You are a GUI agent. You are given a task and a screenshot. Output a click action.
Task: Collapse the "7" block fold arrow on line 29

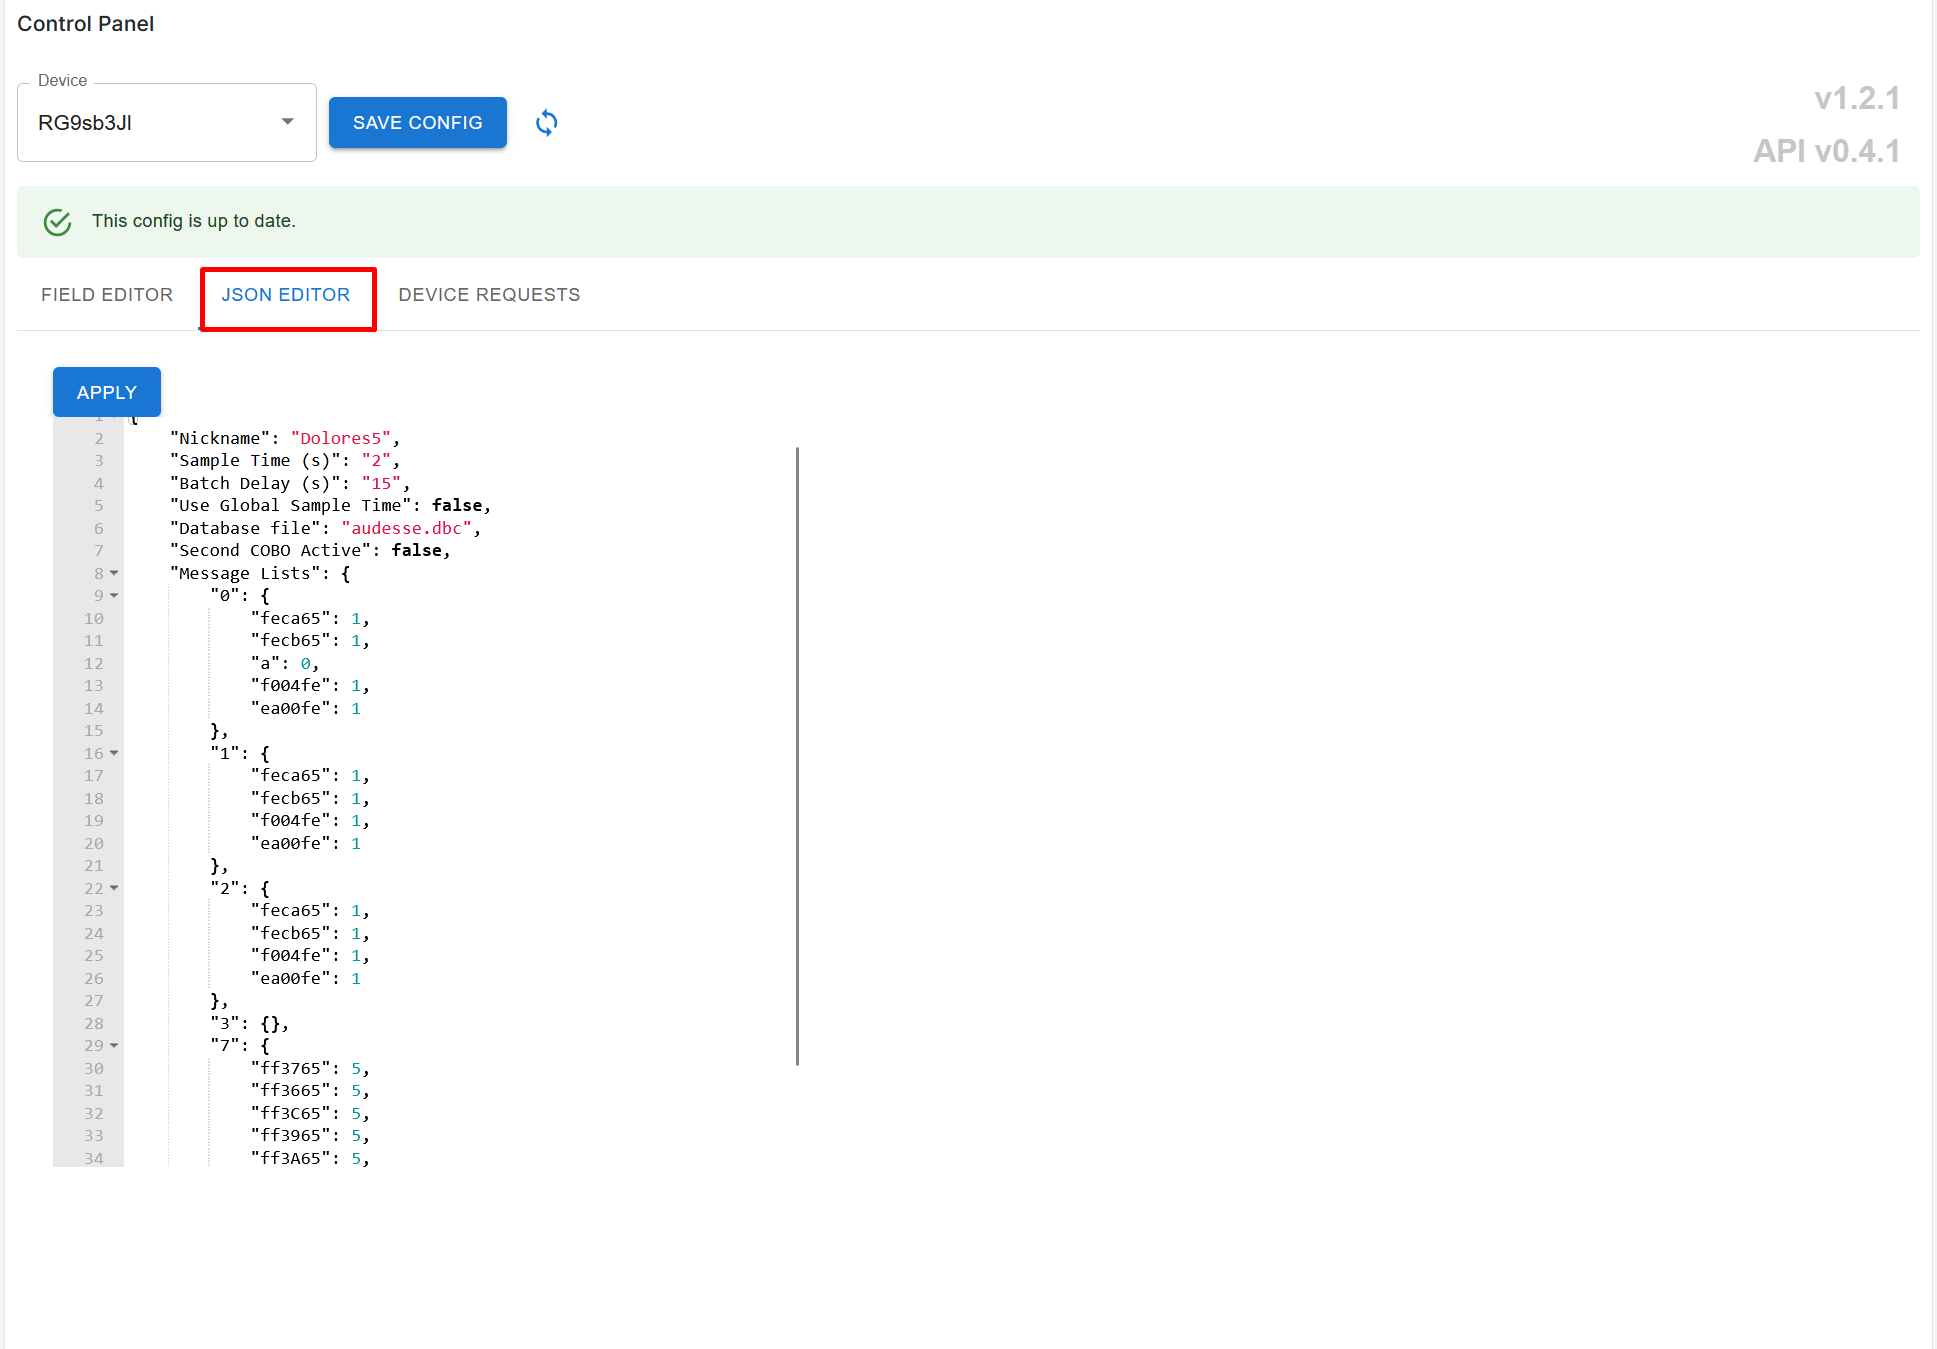coord(114,1046)
